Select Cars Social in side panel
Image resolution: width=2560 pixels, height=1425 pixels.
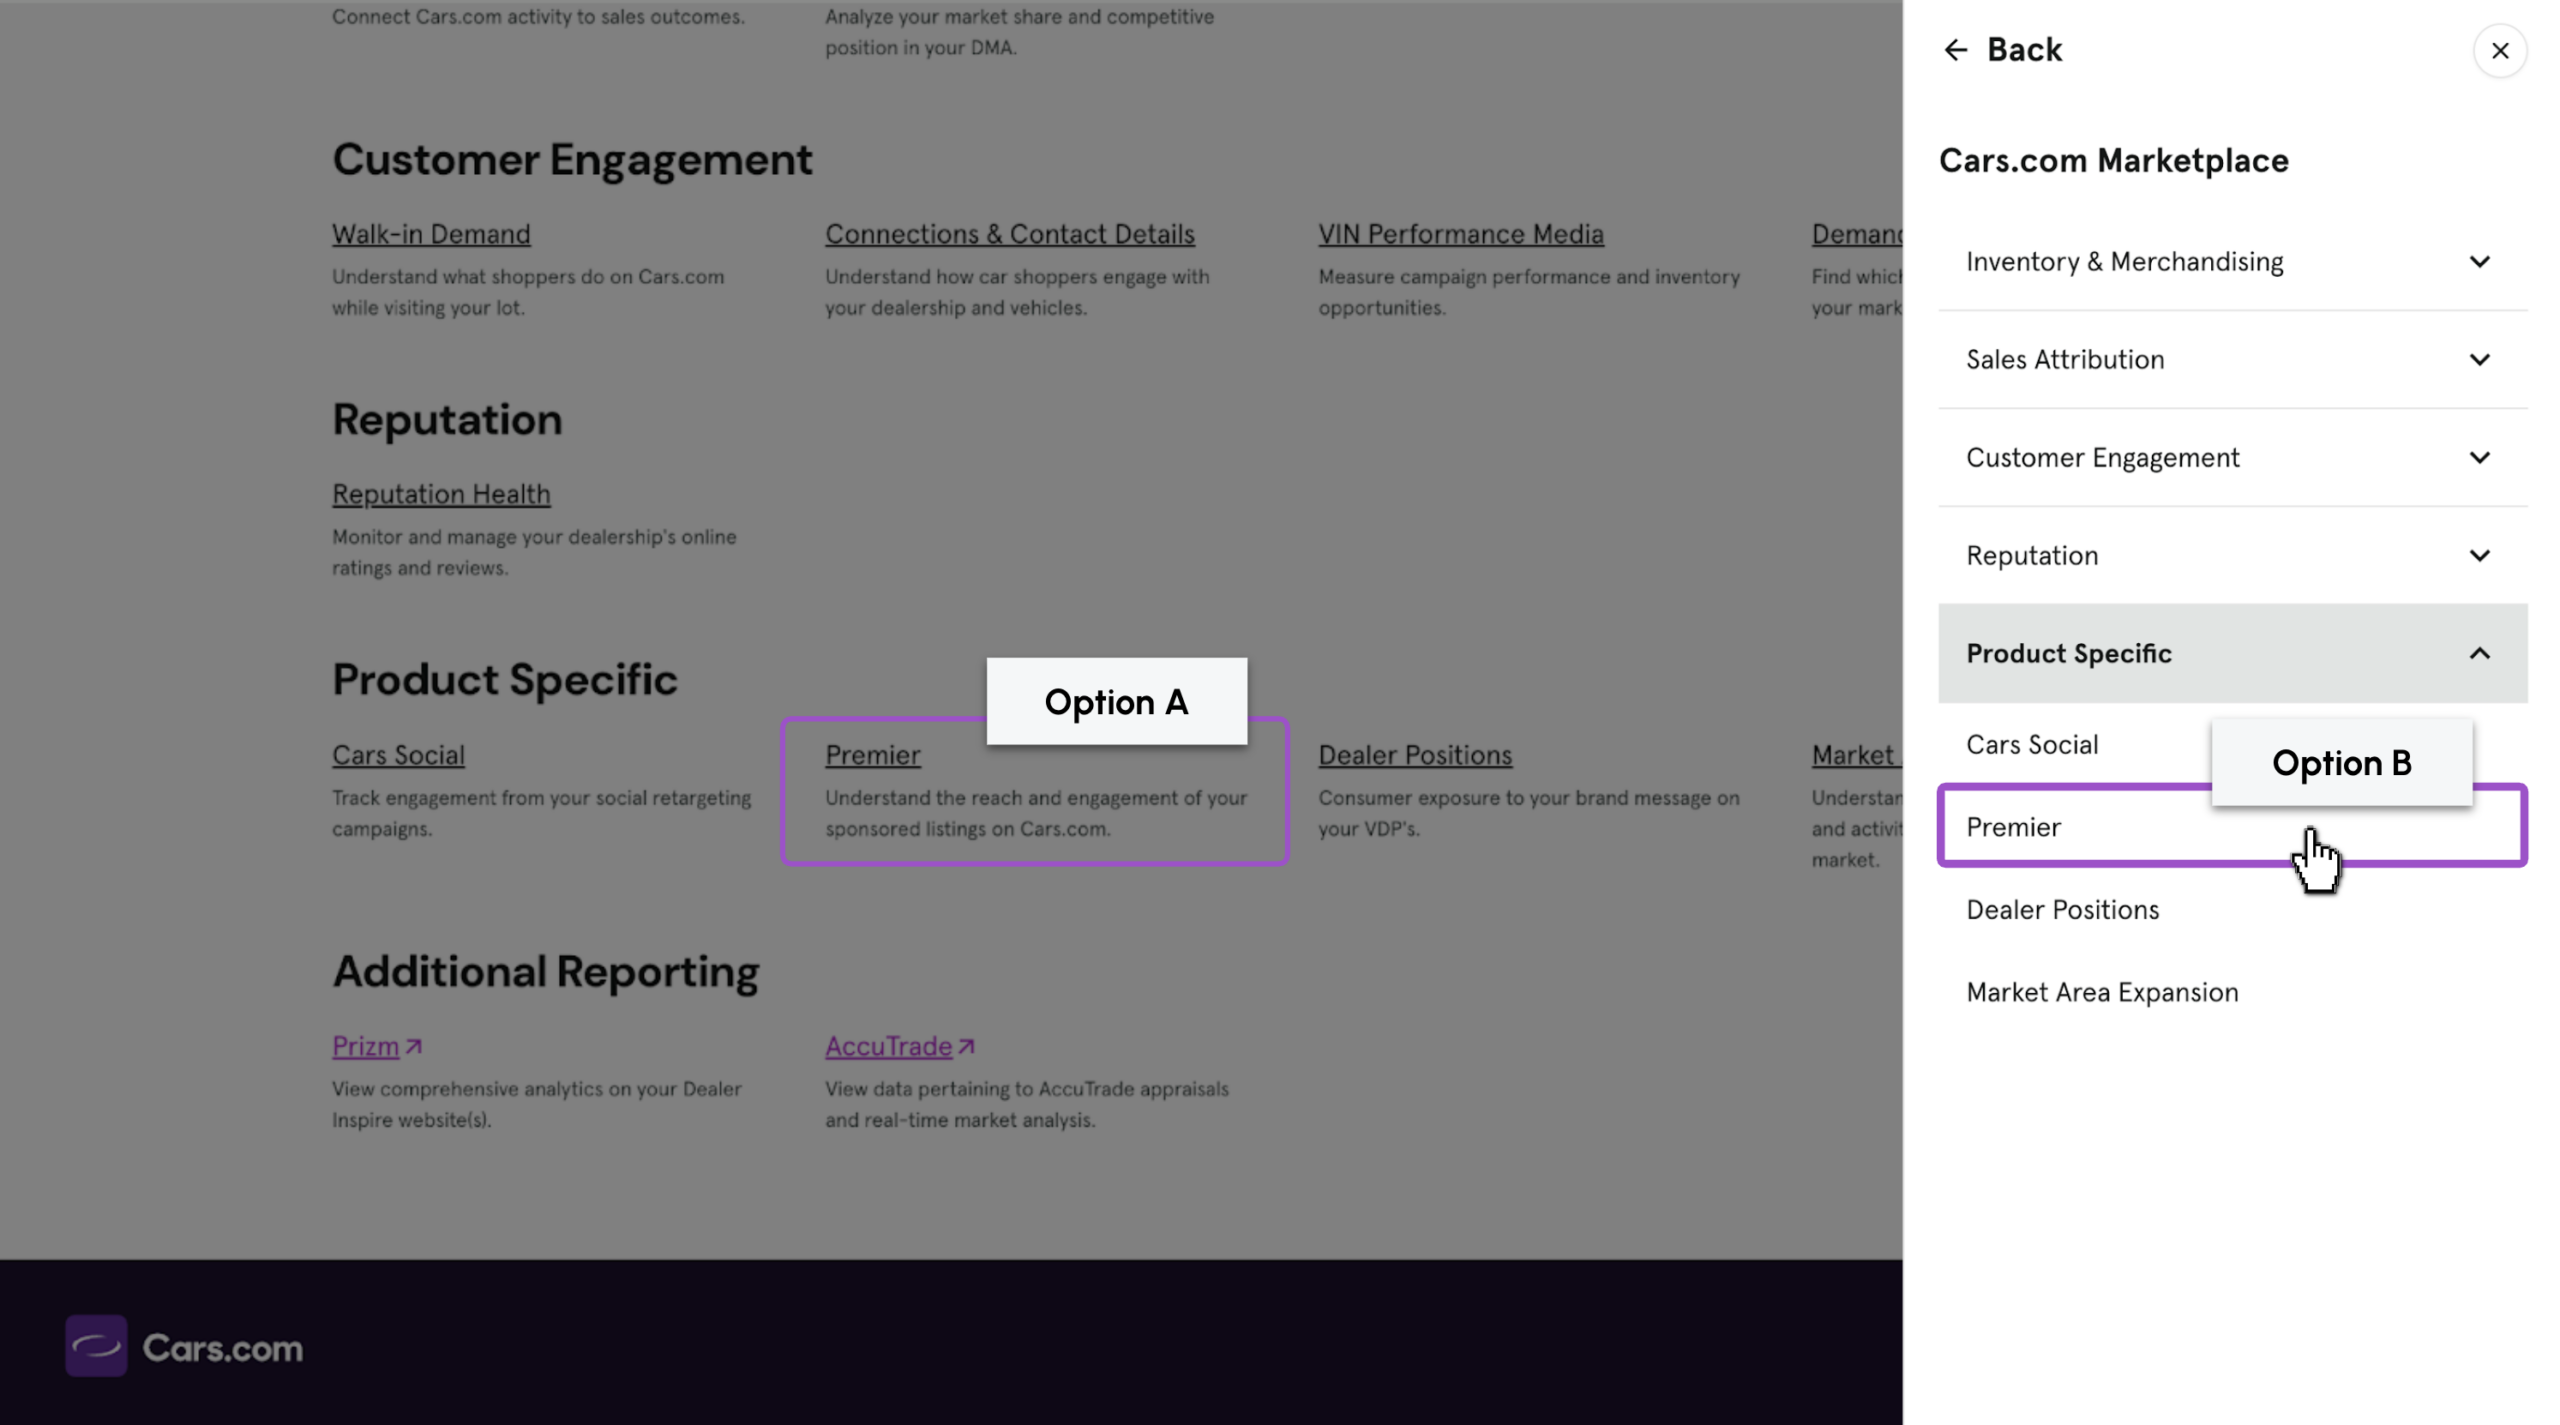[x=2031, y=745]
